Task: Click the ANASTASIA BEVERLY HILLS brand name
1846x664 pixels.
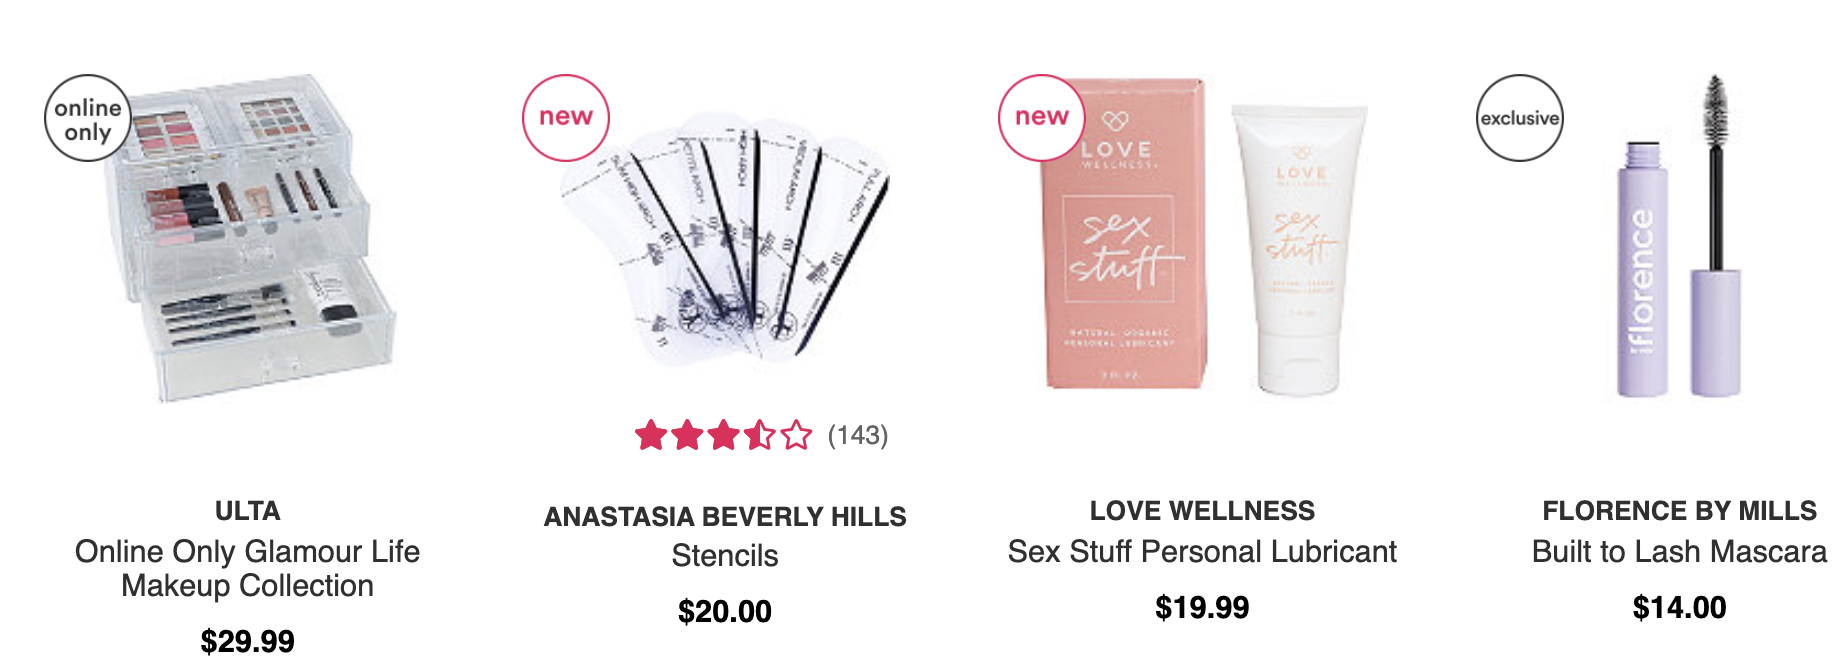Action: [x=725, y=517]
